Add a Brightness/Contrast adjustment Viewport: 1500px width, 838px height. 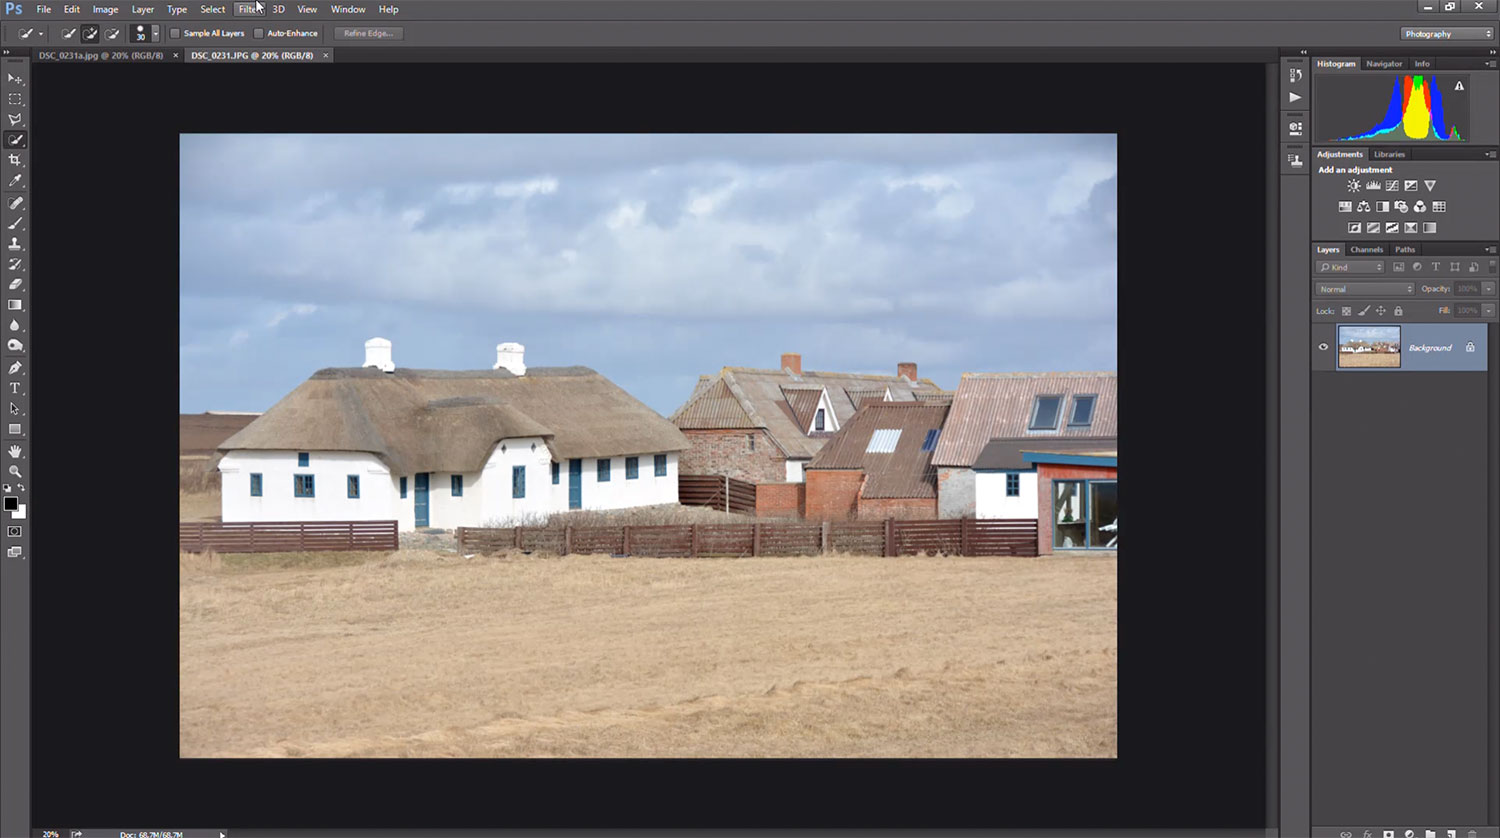pos(1353,186)
